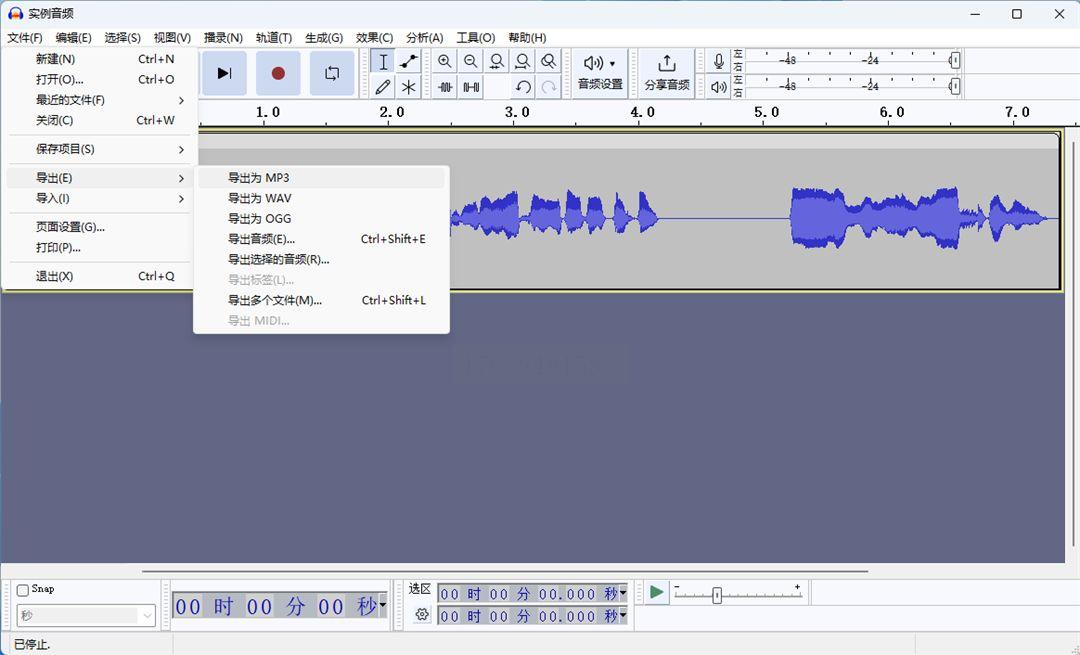
Task: Click the zoom in magnifier
Action: 445,62
